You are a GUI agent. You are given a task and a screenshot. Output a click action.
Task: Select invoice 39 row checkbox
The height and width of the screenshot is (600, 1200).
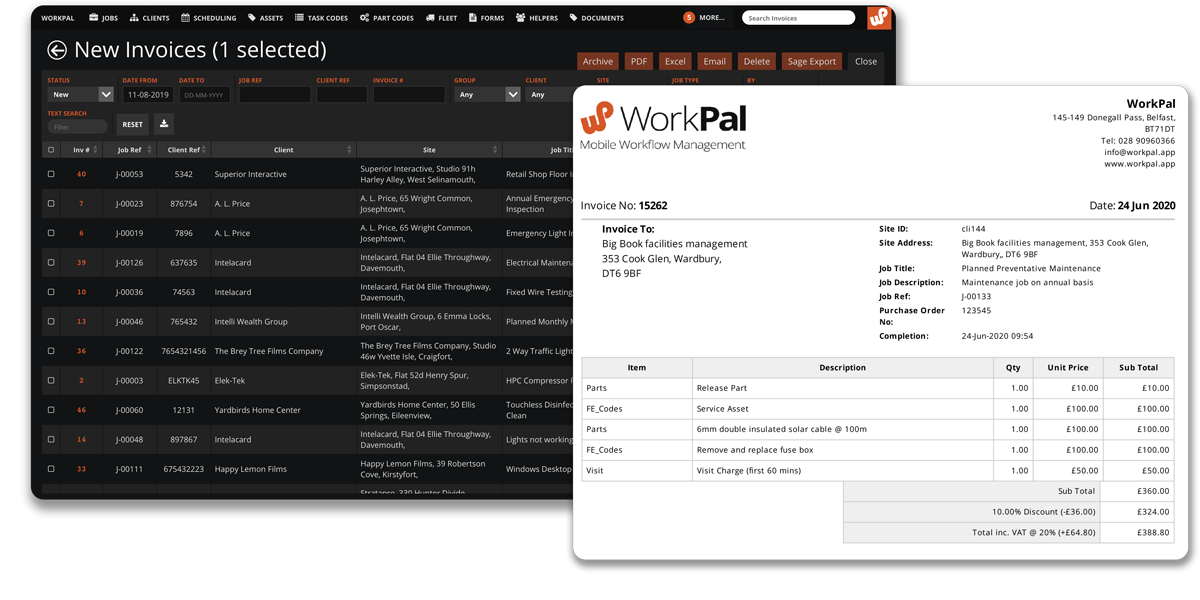click(51, 262)
